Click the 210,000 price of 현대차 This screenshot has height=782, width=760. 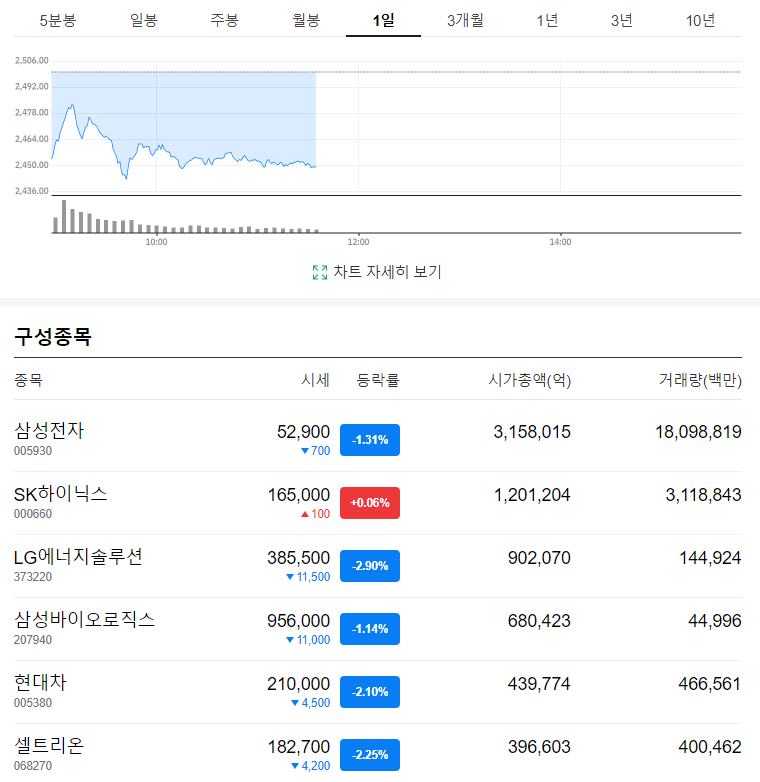298,684
